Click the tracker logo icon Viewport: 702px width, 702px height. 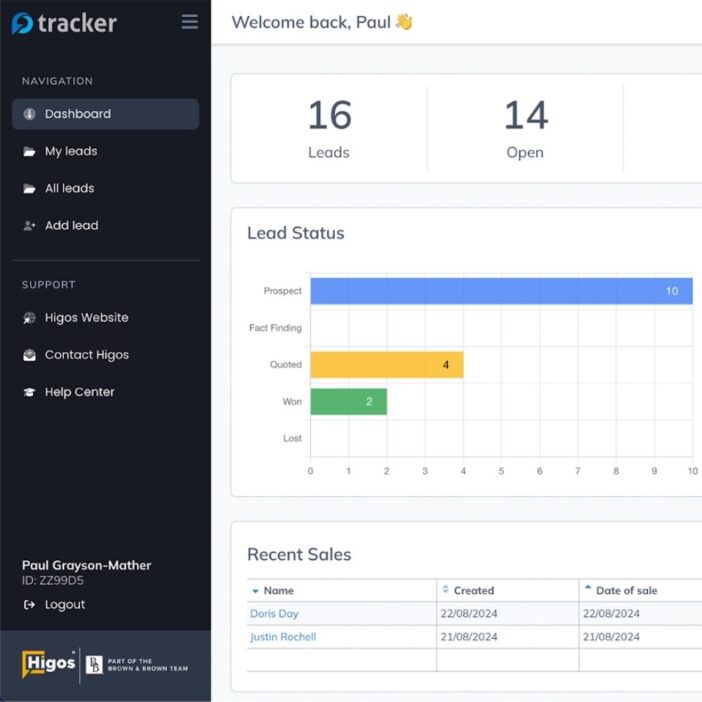(22, 23)
